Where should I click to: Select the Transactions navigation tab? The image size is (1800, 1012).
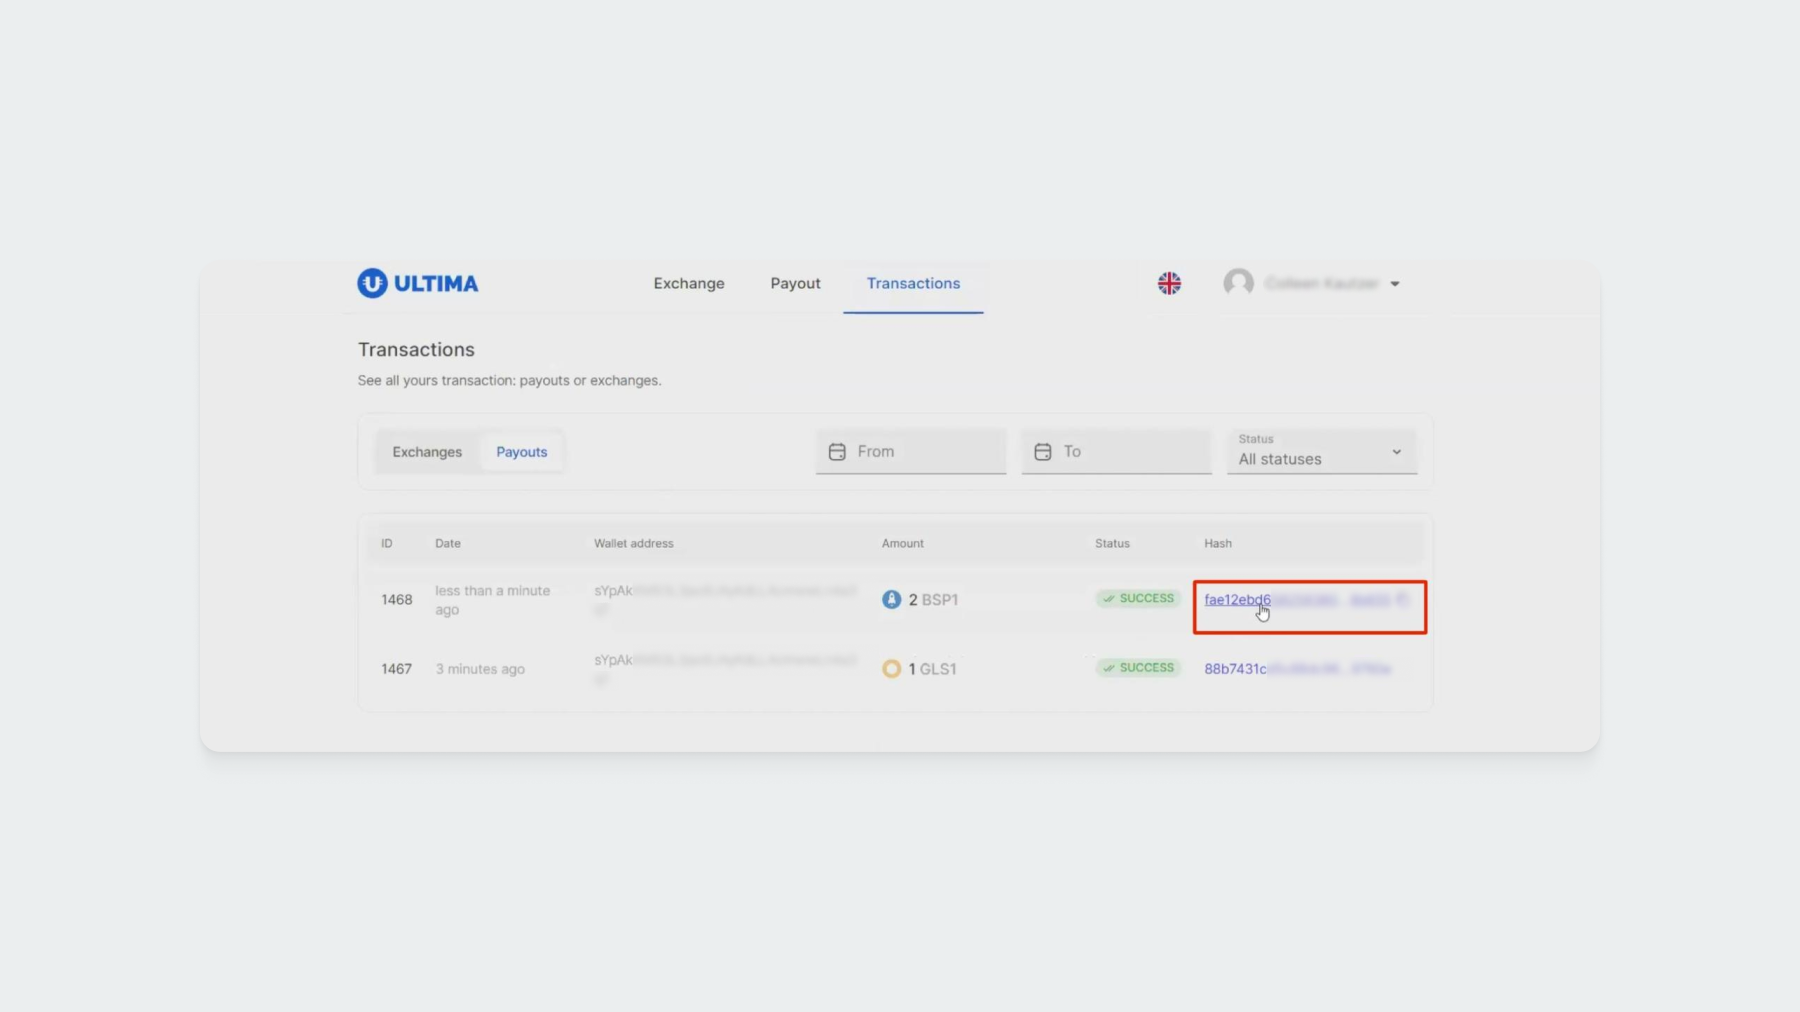(913, 284)
